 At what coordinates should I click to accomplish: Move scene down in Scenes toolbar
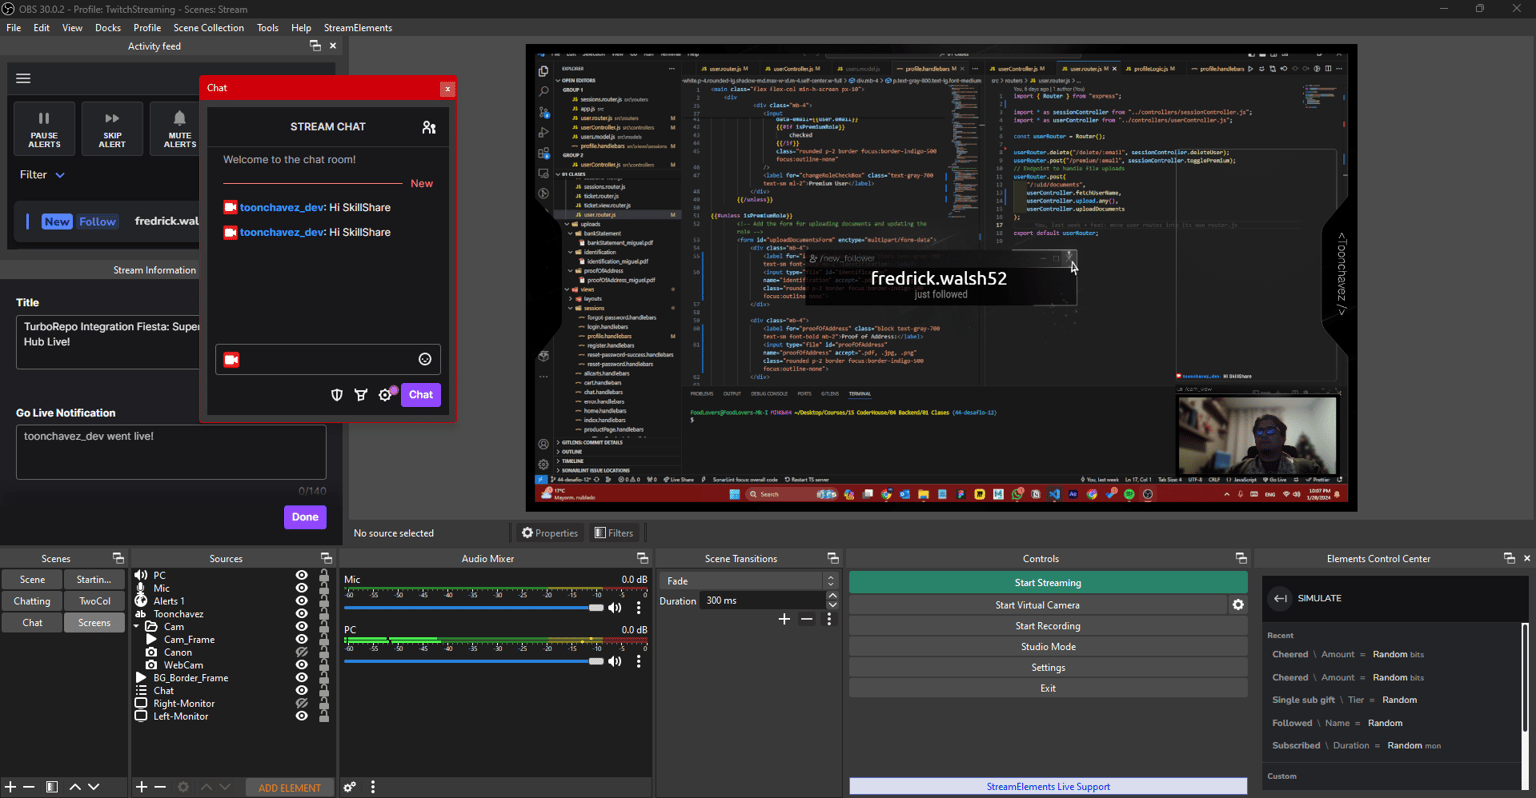tap(94, 787)
